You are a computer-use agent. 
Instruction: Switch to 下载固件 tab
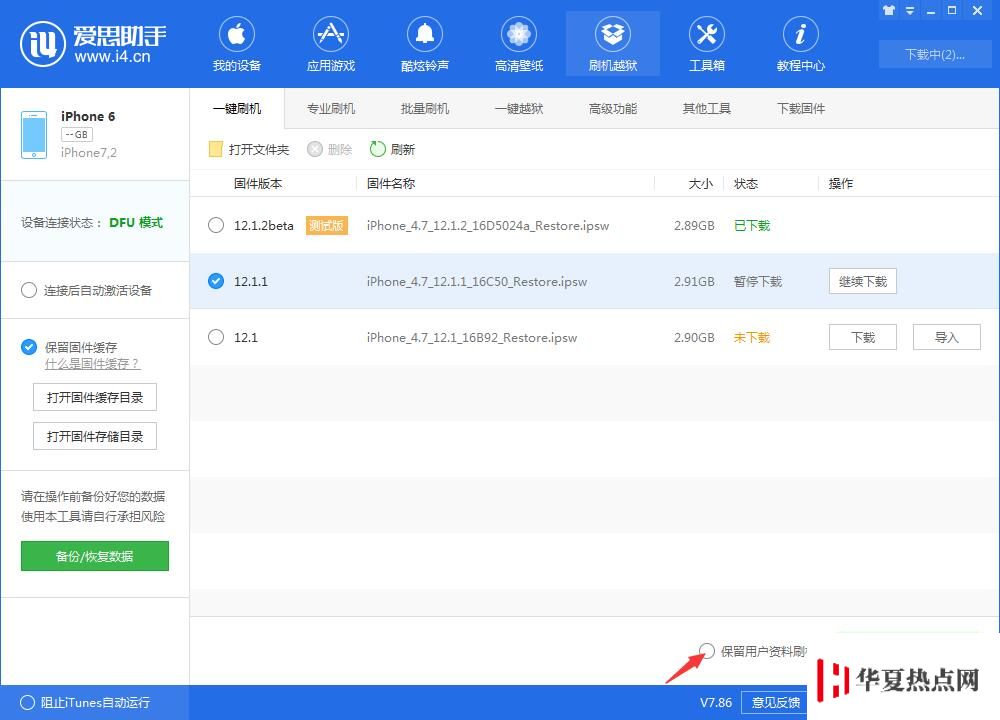[x=801, y=108]
